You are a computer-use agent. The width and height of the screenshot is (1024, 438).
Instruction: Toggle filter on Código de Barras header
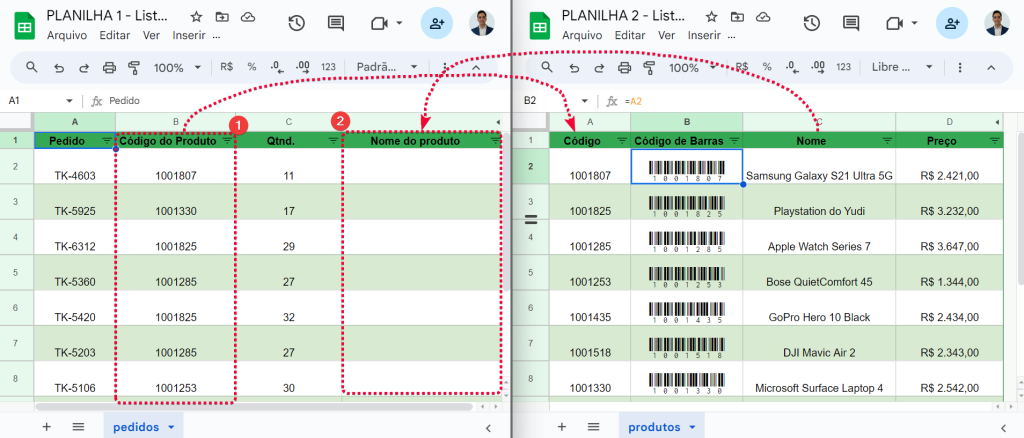click(x=734, y=140)
